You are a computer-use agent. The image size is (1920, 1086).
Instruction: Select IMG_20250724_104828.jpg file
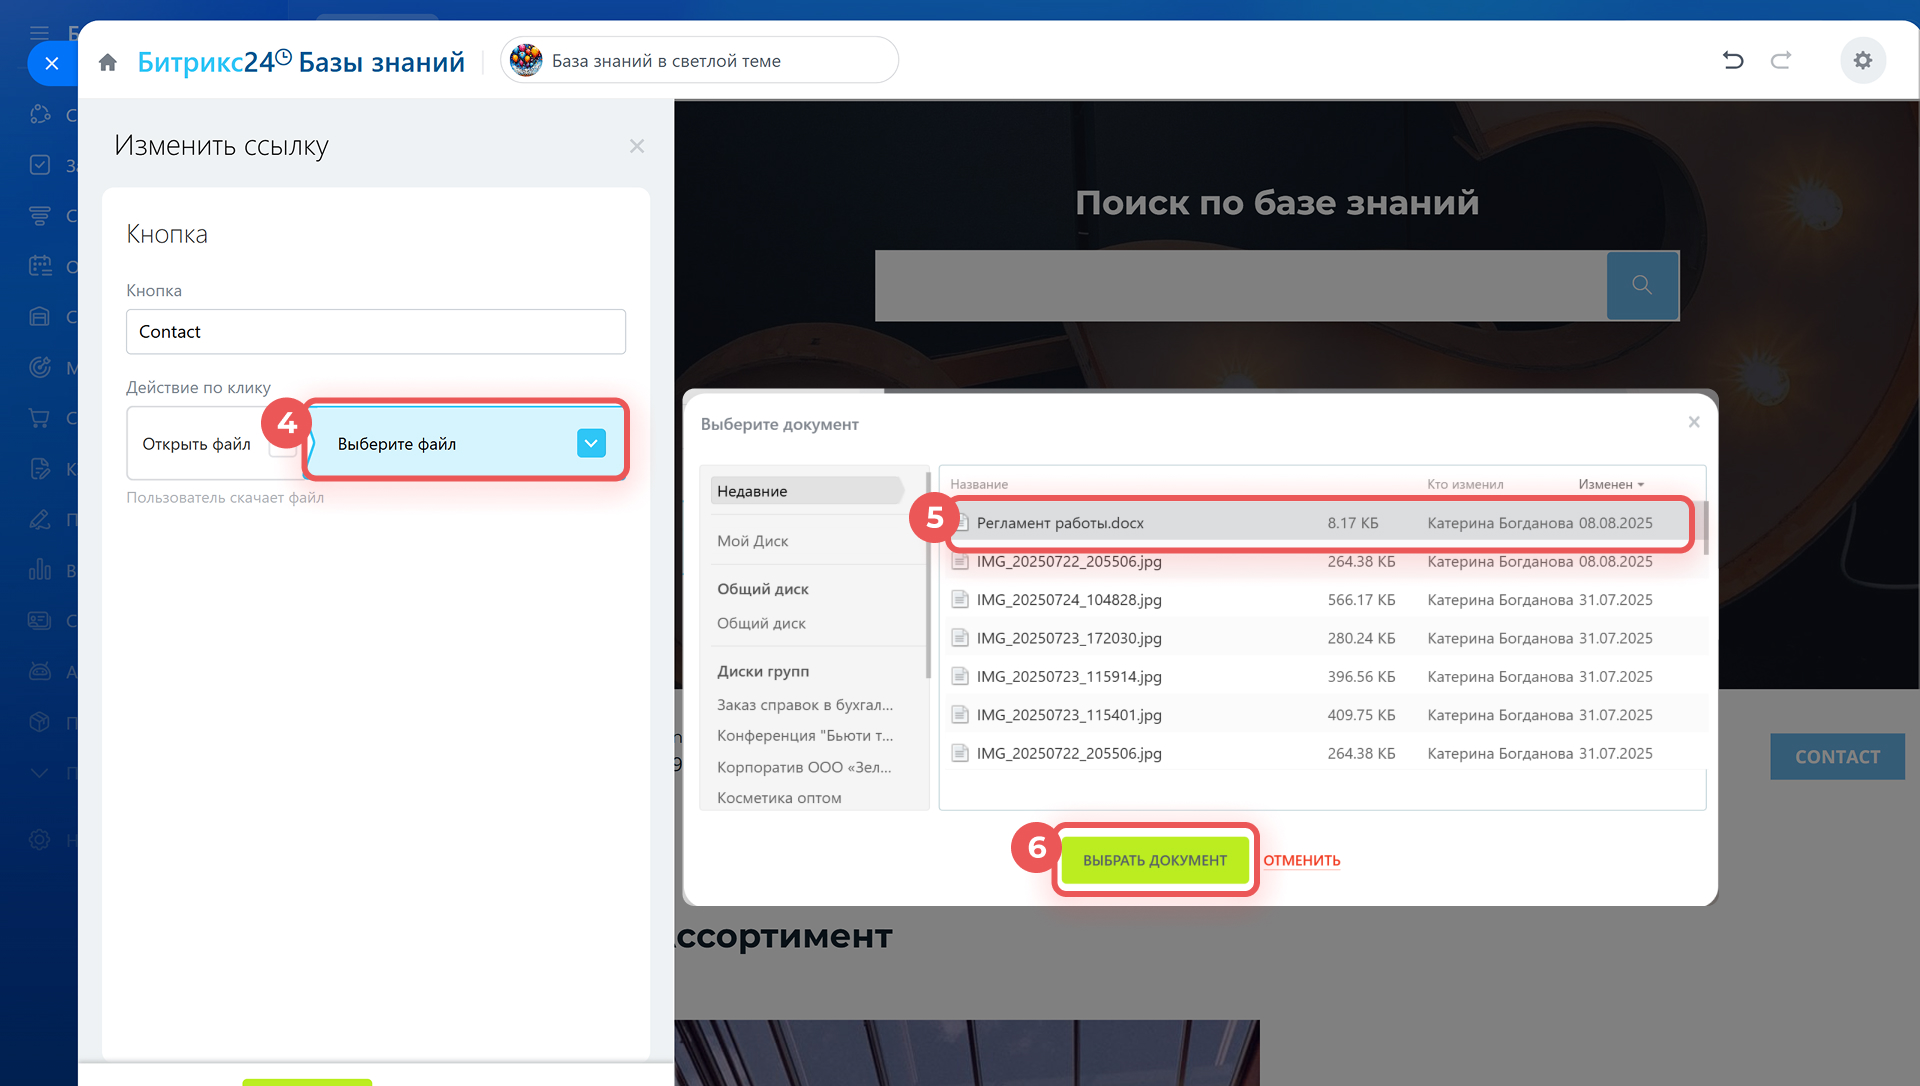point(1320,600)
